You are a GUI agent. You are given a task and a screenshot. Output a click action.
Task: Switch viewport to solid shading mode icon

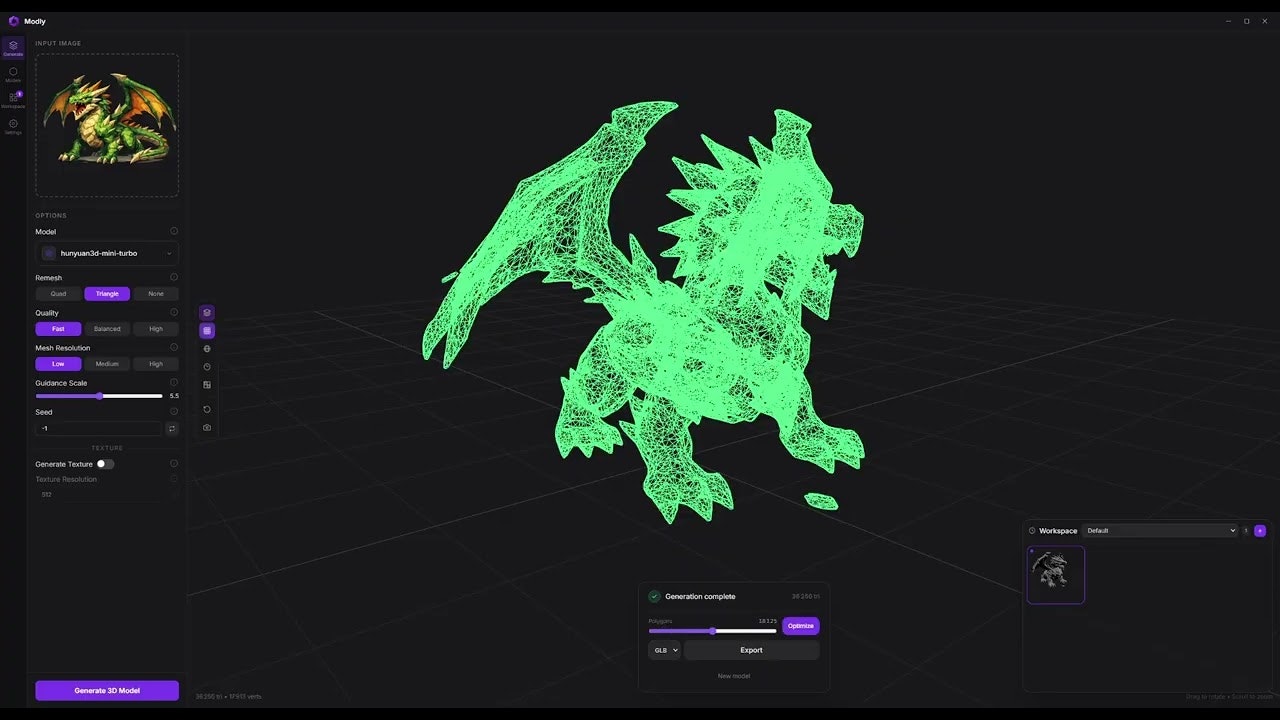point(207,312)
